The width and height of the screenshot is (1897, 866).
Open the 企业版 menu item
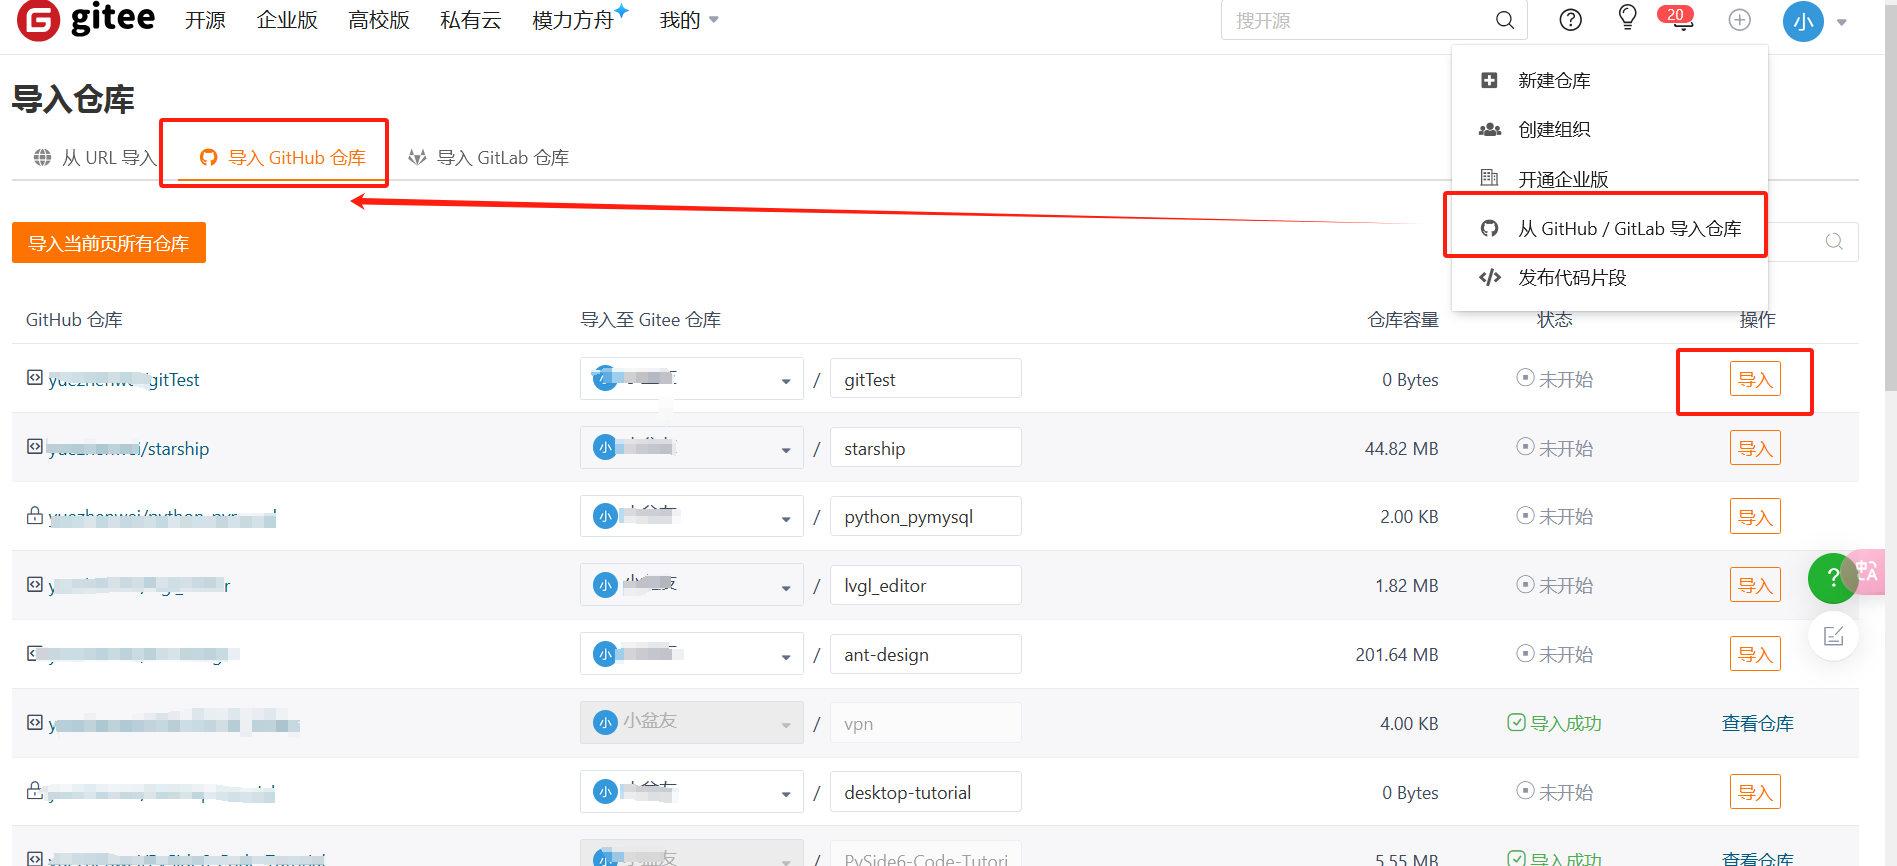tap(287, 20)
